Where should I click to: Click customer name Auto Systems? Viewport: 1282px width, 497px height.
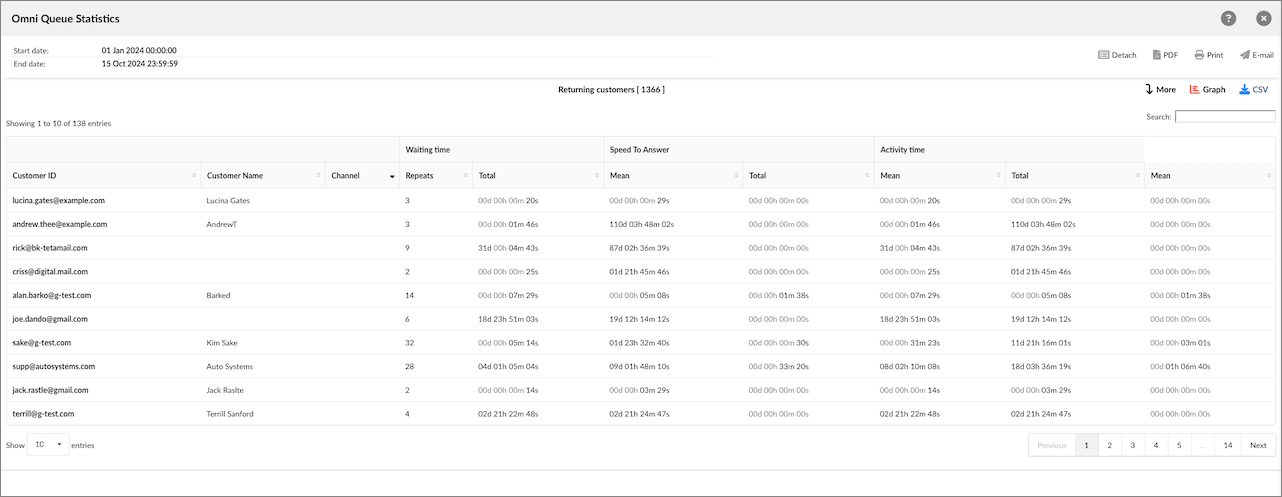[230, 366]
